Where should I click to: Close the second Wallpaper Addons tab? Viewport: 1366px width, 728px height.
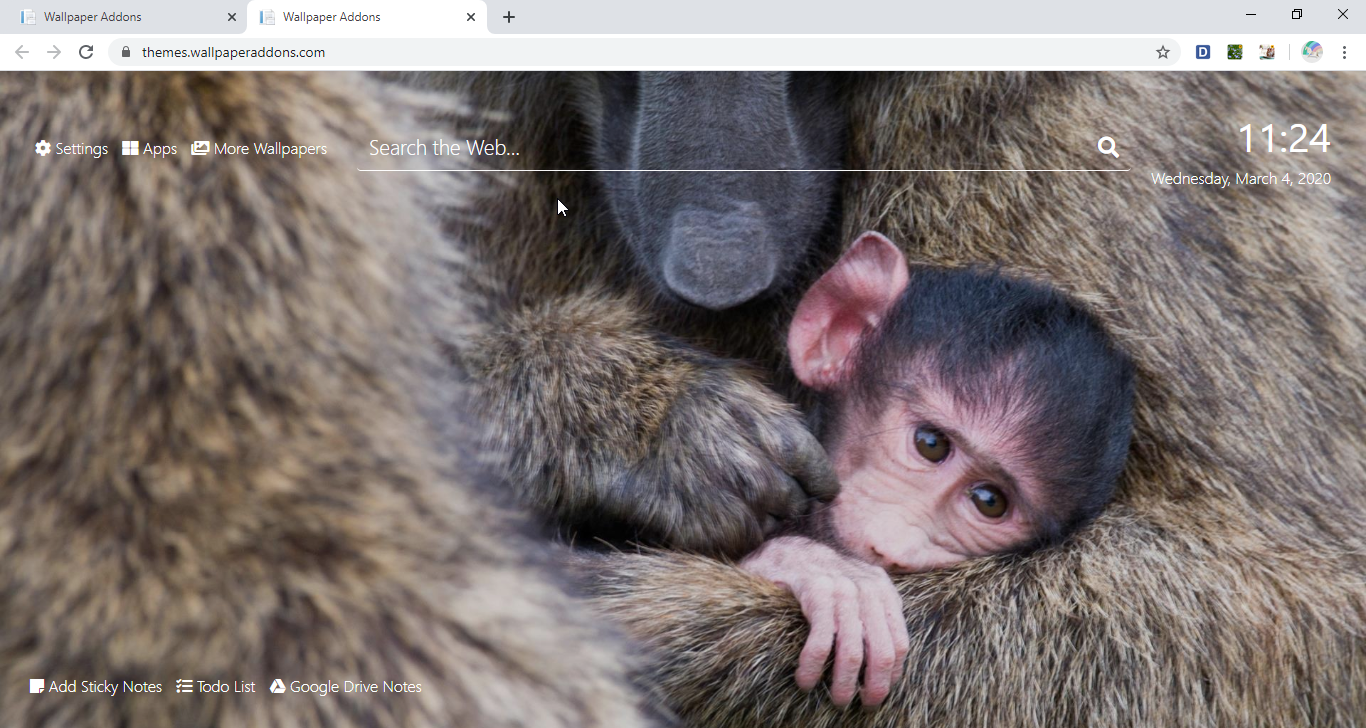471,17
